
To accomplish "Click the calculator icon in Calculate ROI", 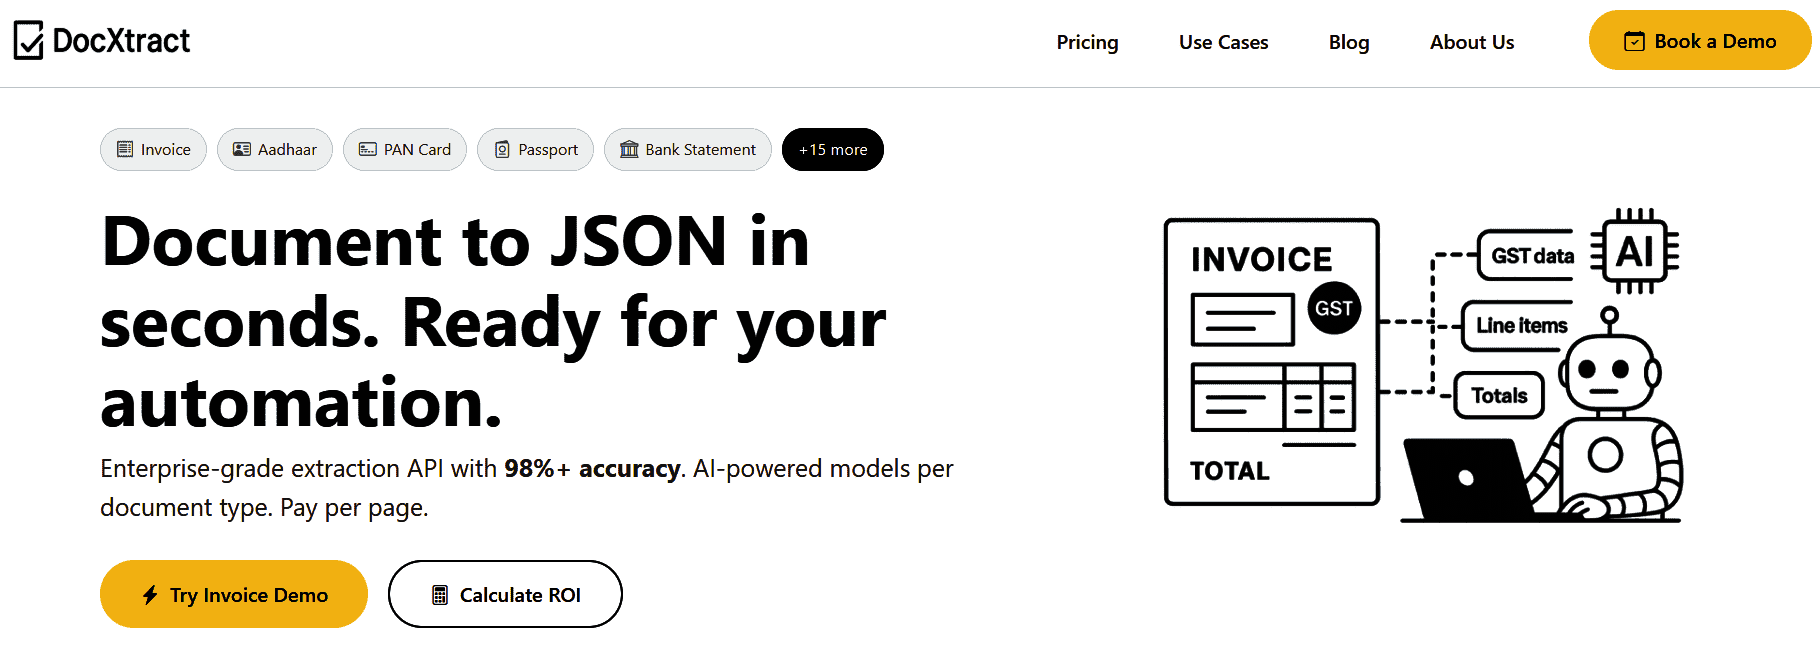I will tap(439, 595).
